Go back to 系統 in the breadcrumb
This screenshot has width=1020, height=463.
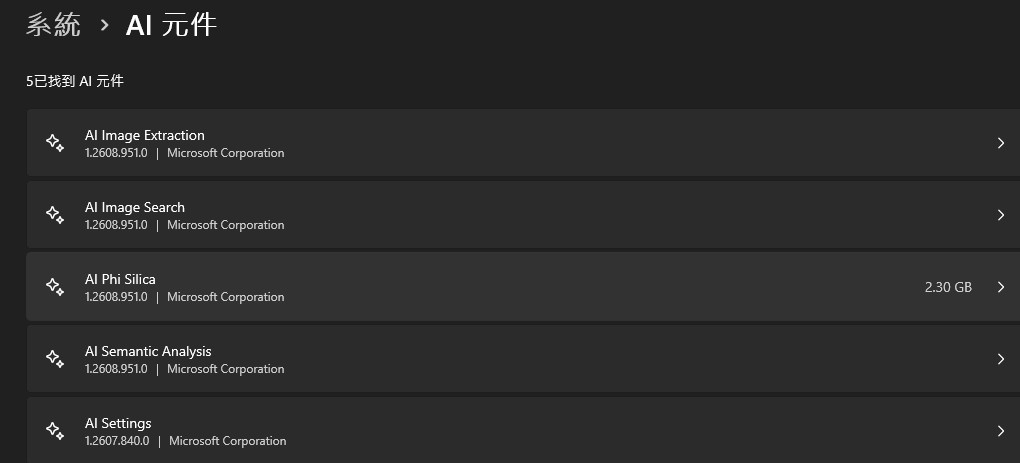point(53,25)
